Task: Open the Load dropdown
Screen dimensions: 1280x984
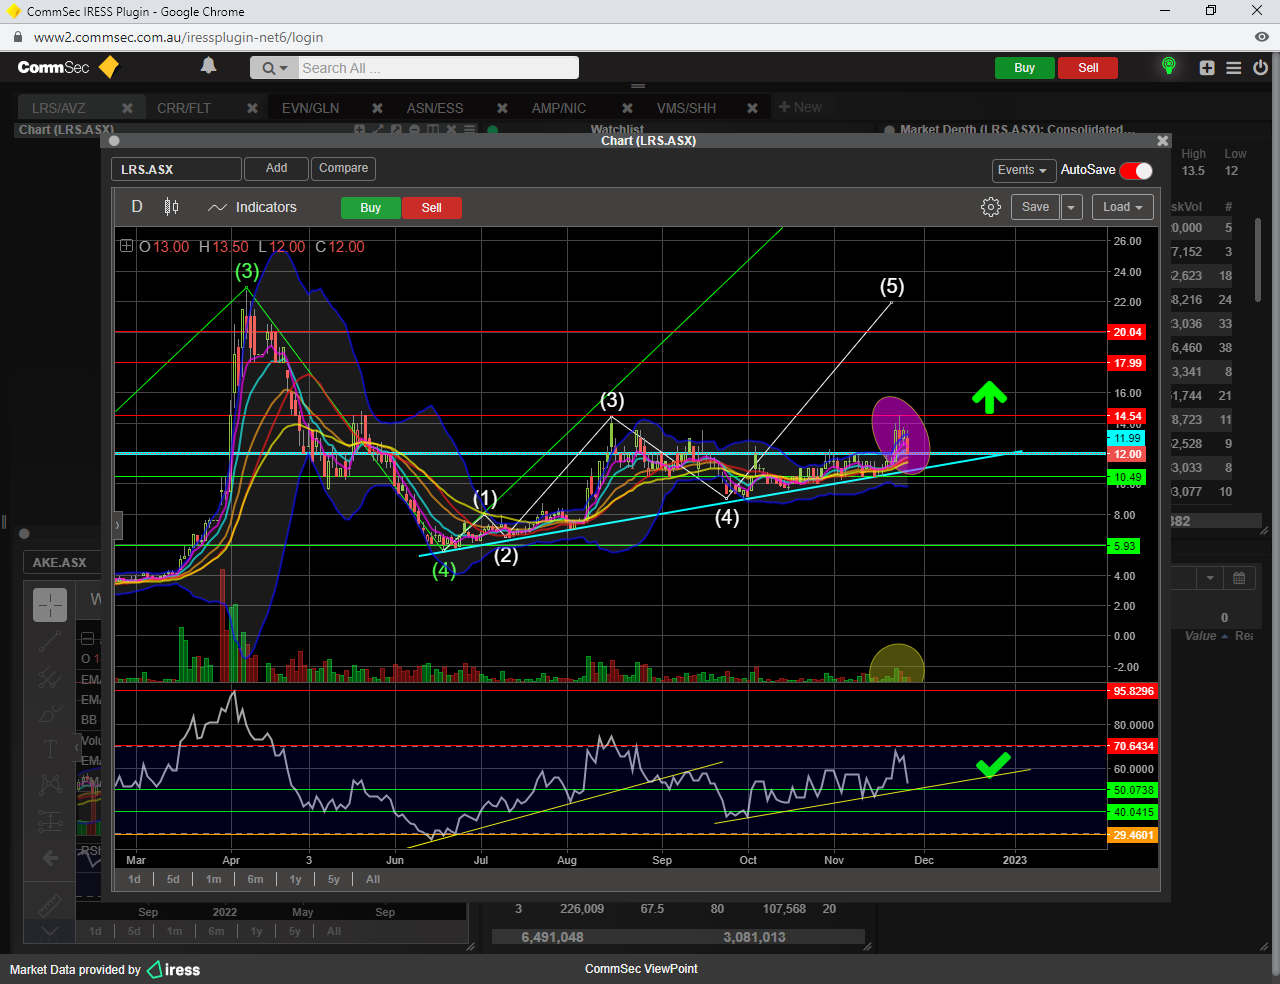Action: pyautogui.click(x=1122, y=207)
